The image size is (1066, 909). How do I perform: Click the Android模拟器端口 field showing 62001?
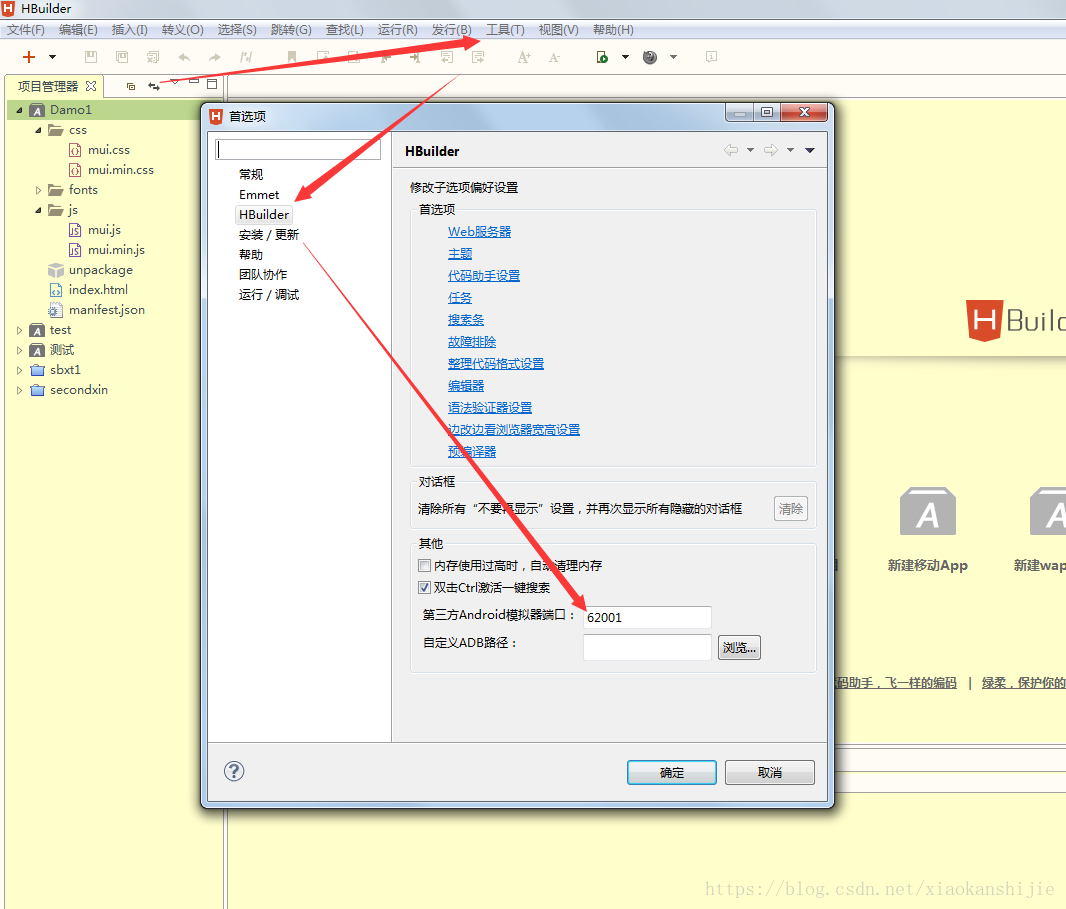[647, 617]
